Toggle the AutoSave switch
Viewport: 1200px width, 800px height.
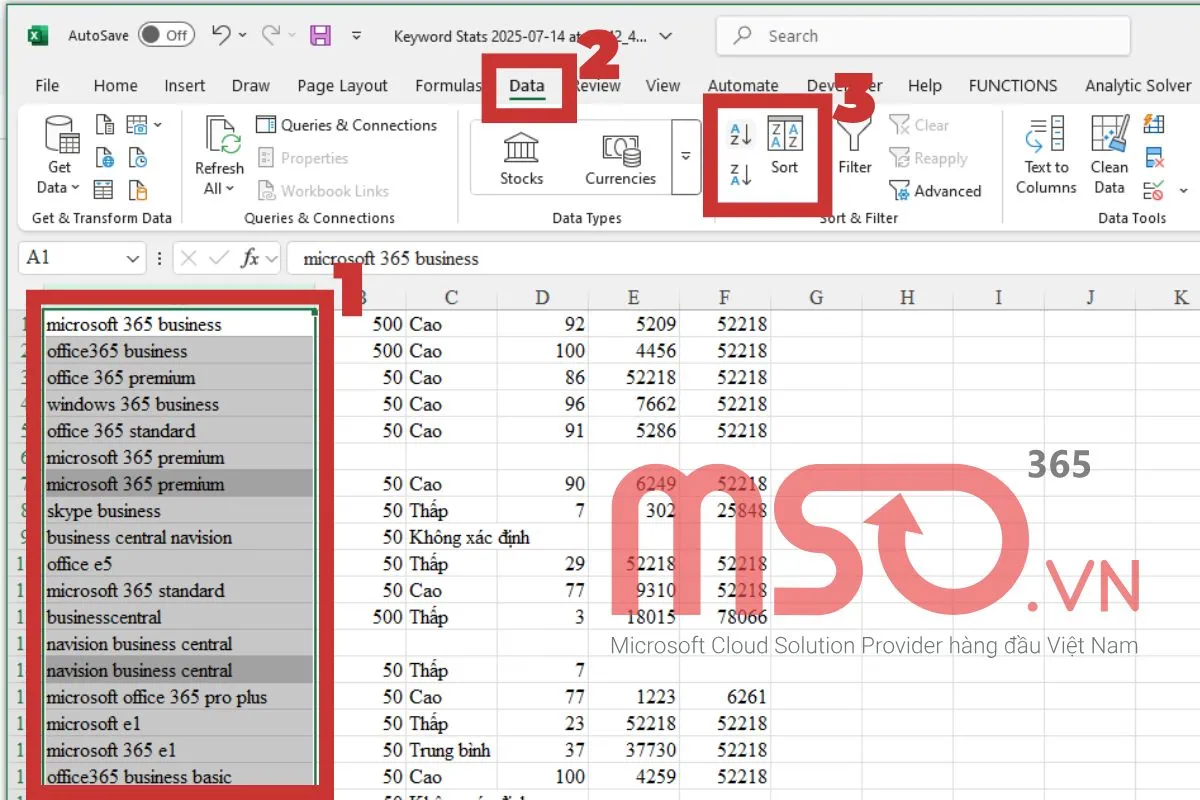tap(166, 35)
